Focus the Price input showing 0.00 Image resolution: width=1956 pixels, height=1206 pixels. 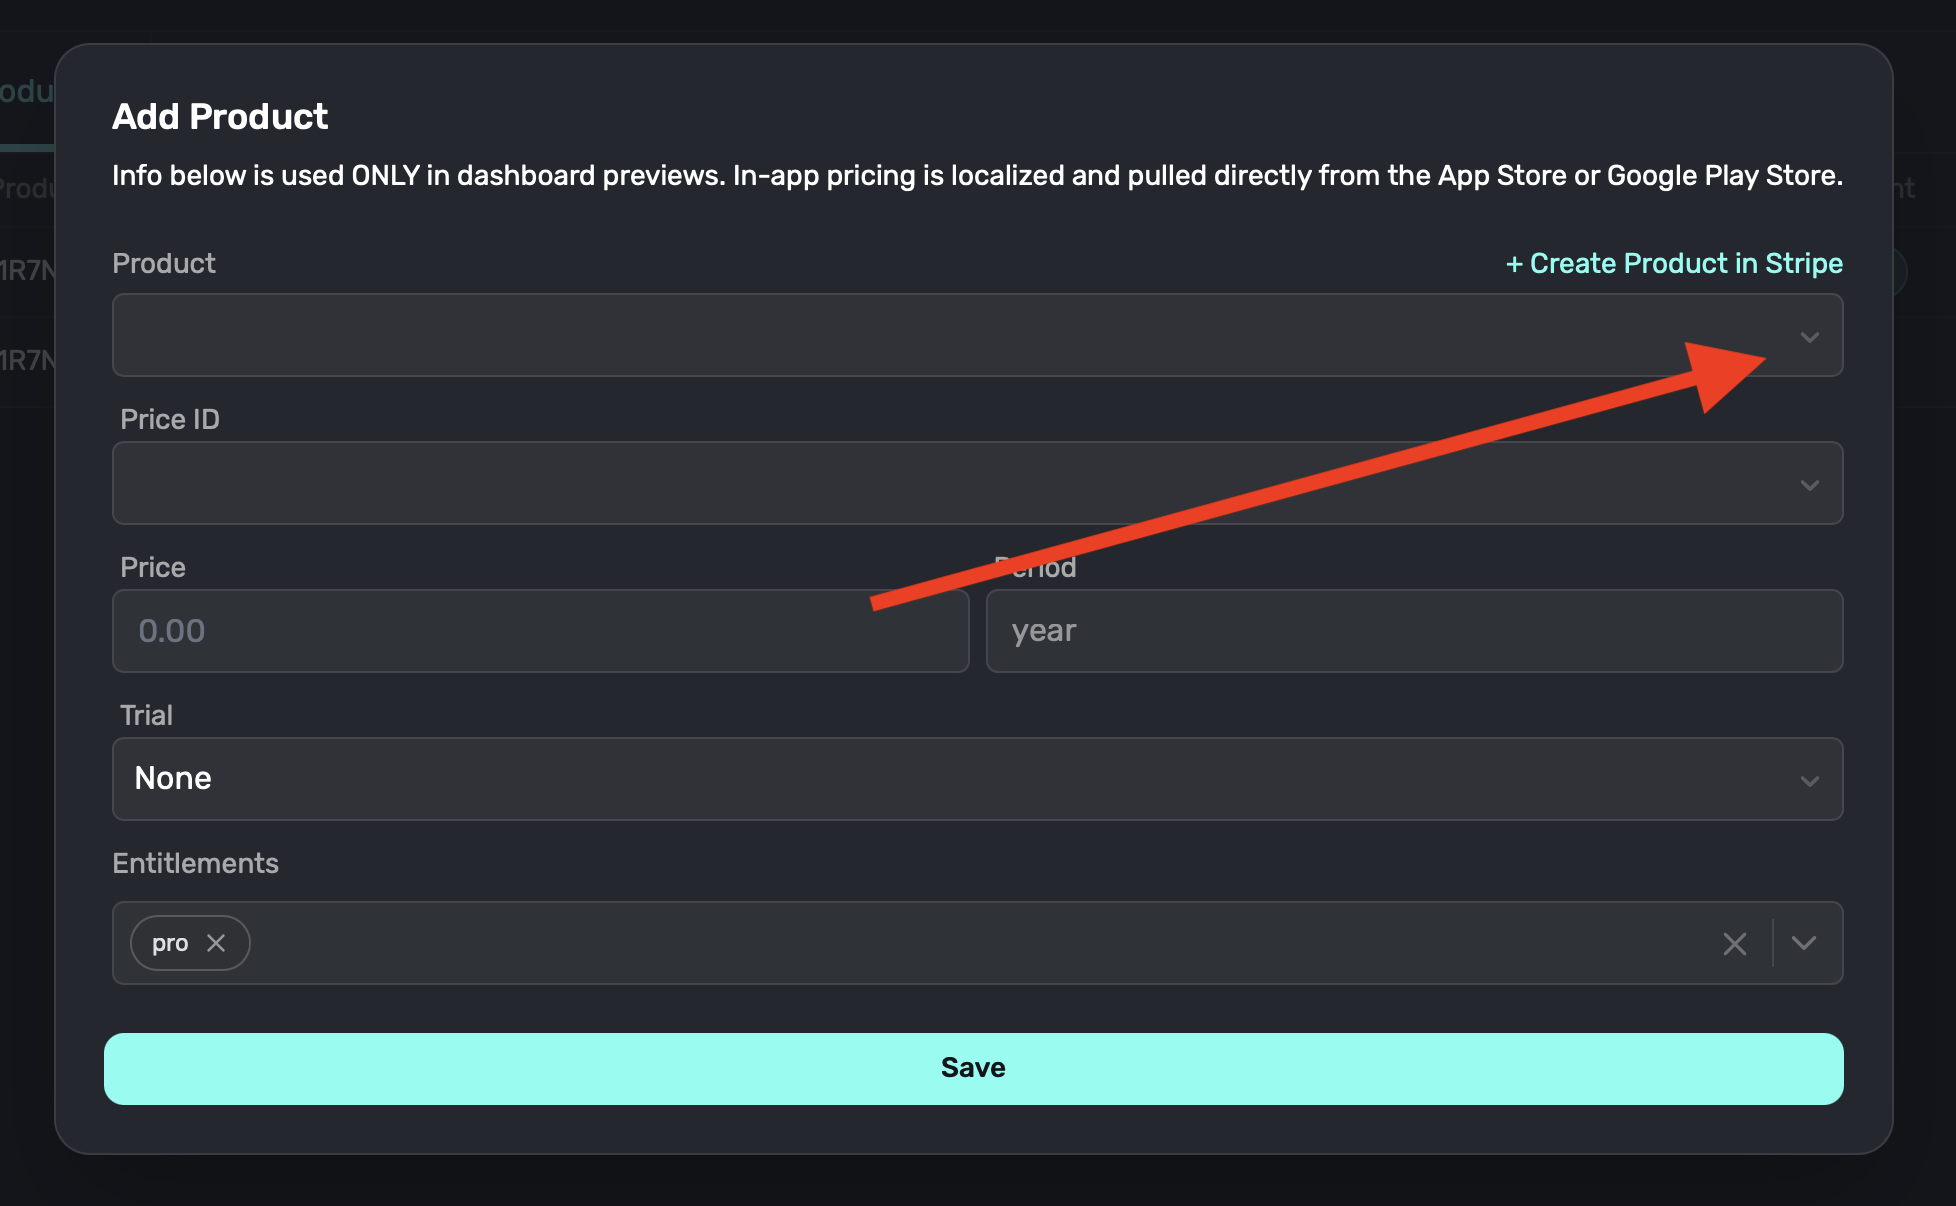tap(540, 631)
